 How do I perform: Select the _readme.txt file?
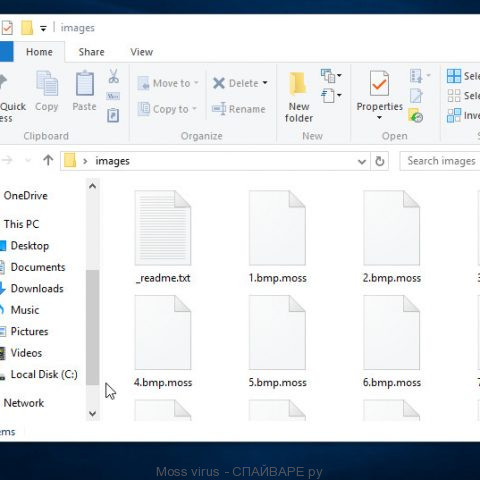(163, 237)
